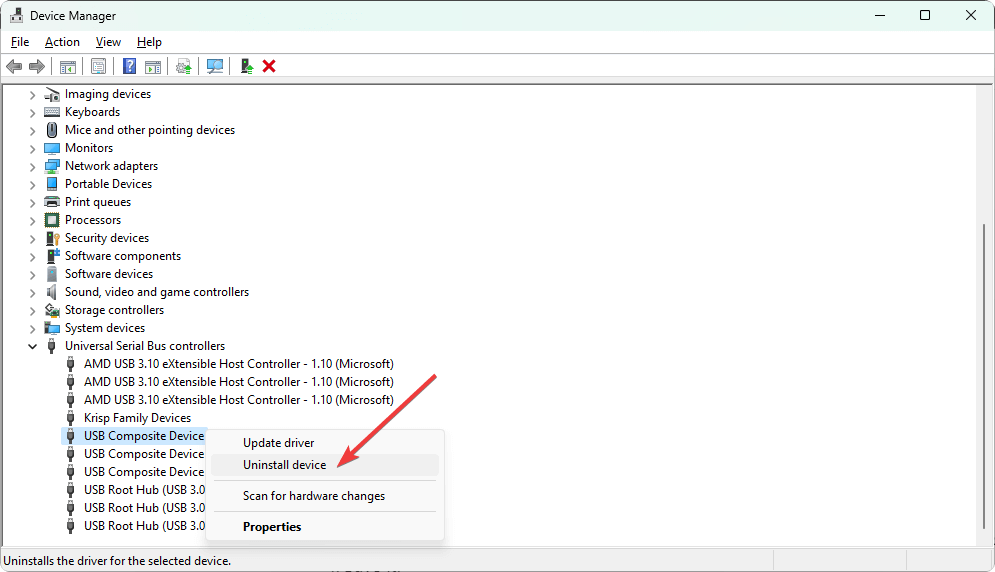Expand the System devices node
Screen dimensions: 995x572
[32, 329]
